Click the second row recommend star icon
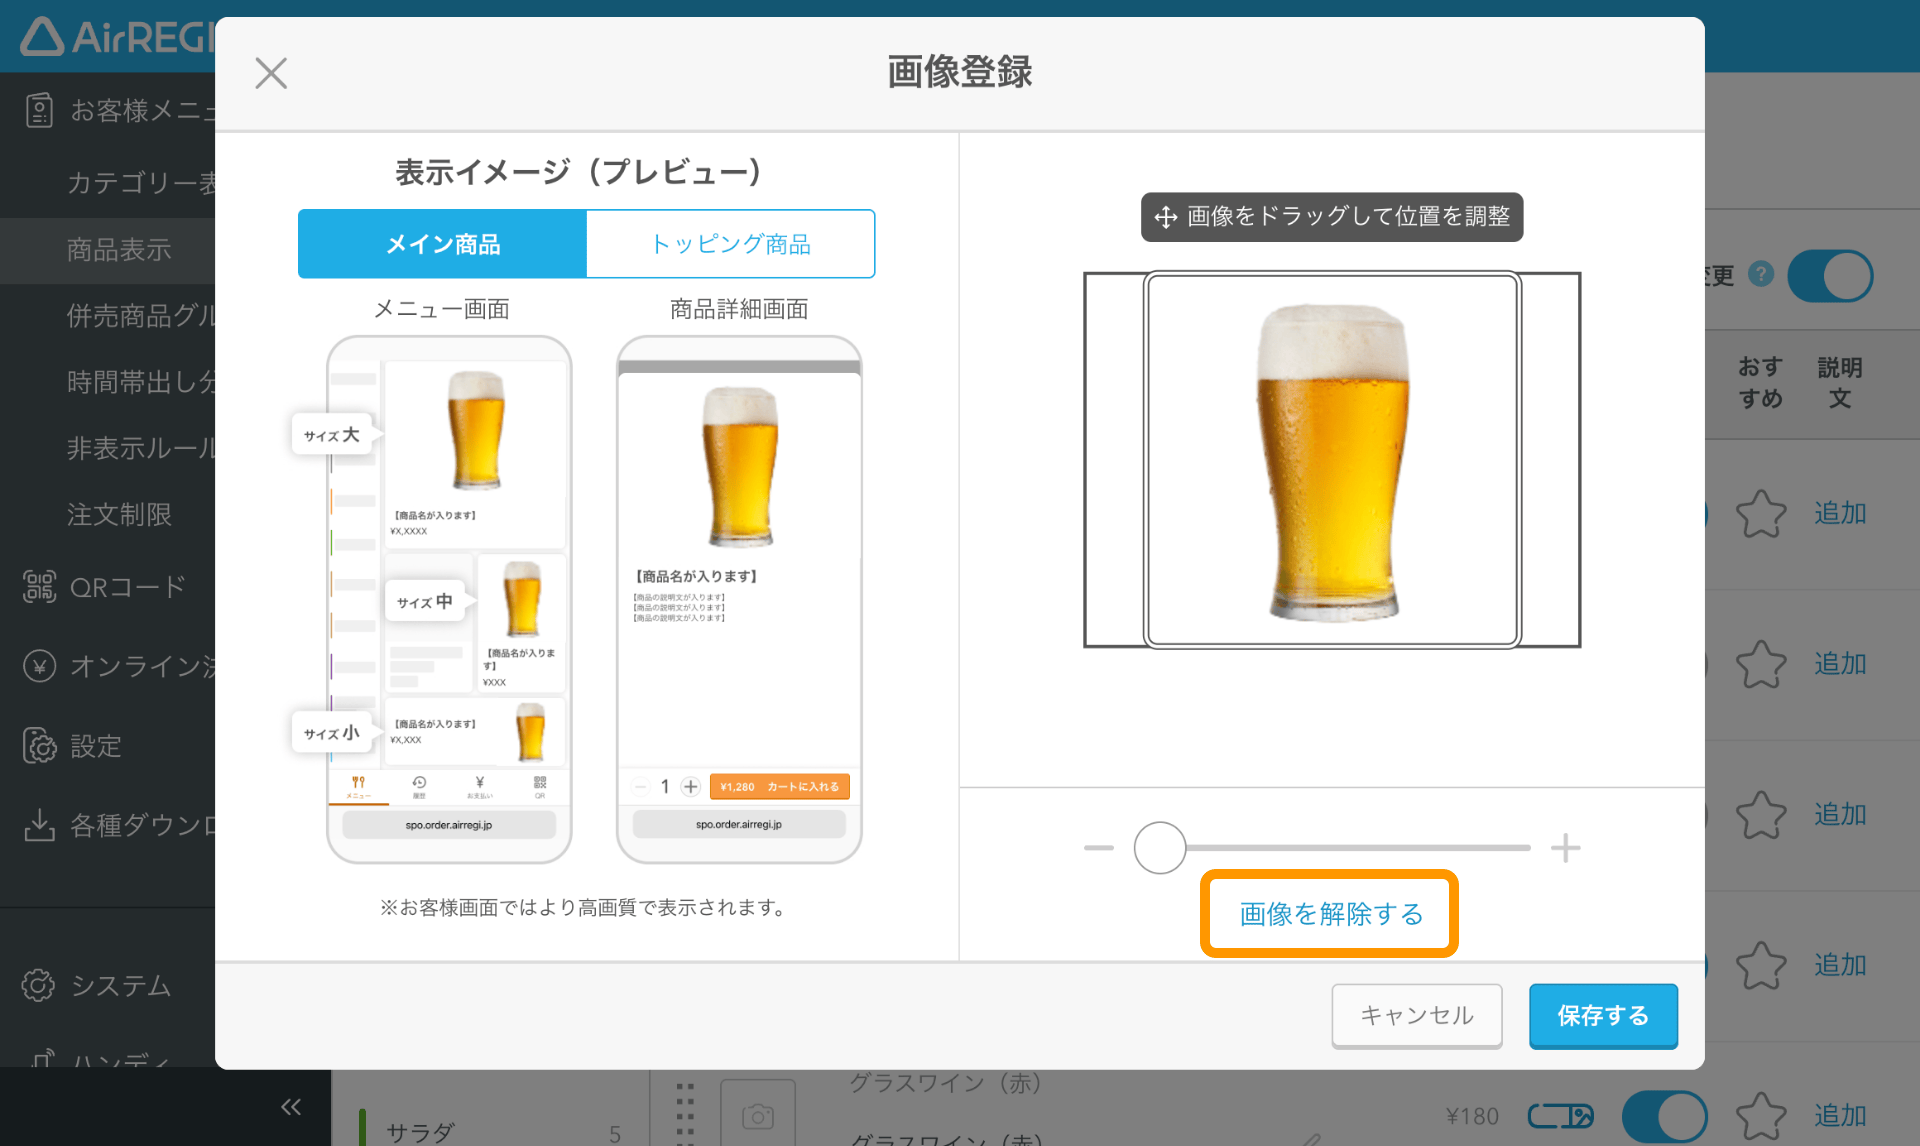Screen dimensions: 1920x1146 (1761, 664)
